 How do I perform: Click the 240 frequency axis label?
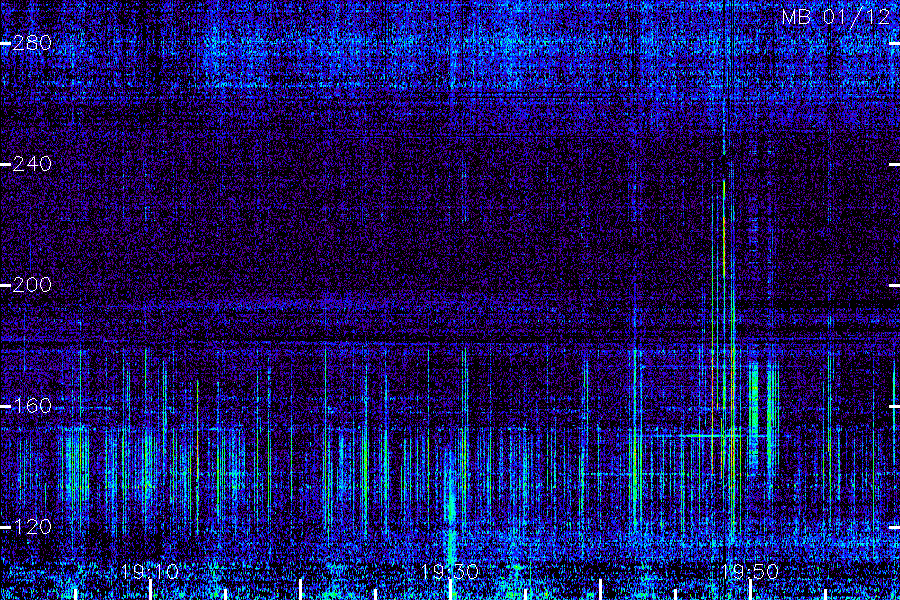32,164
